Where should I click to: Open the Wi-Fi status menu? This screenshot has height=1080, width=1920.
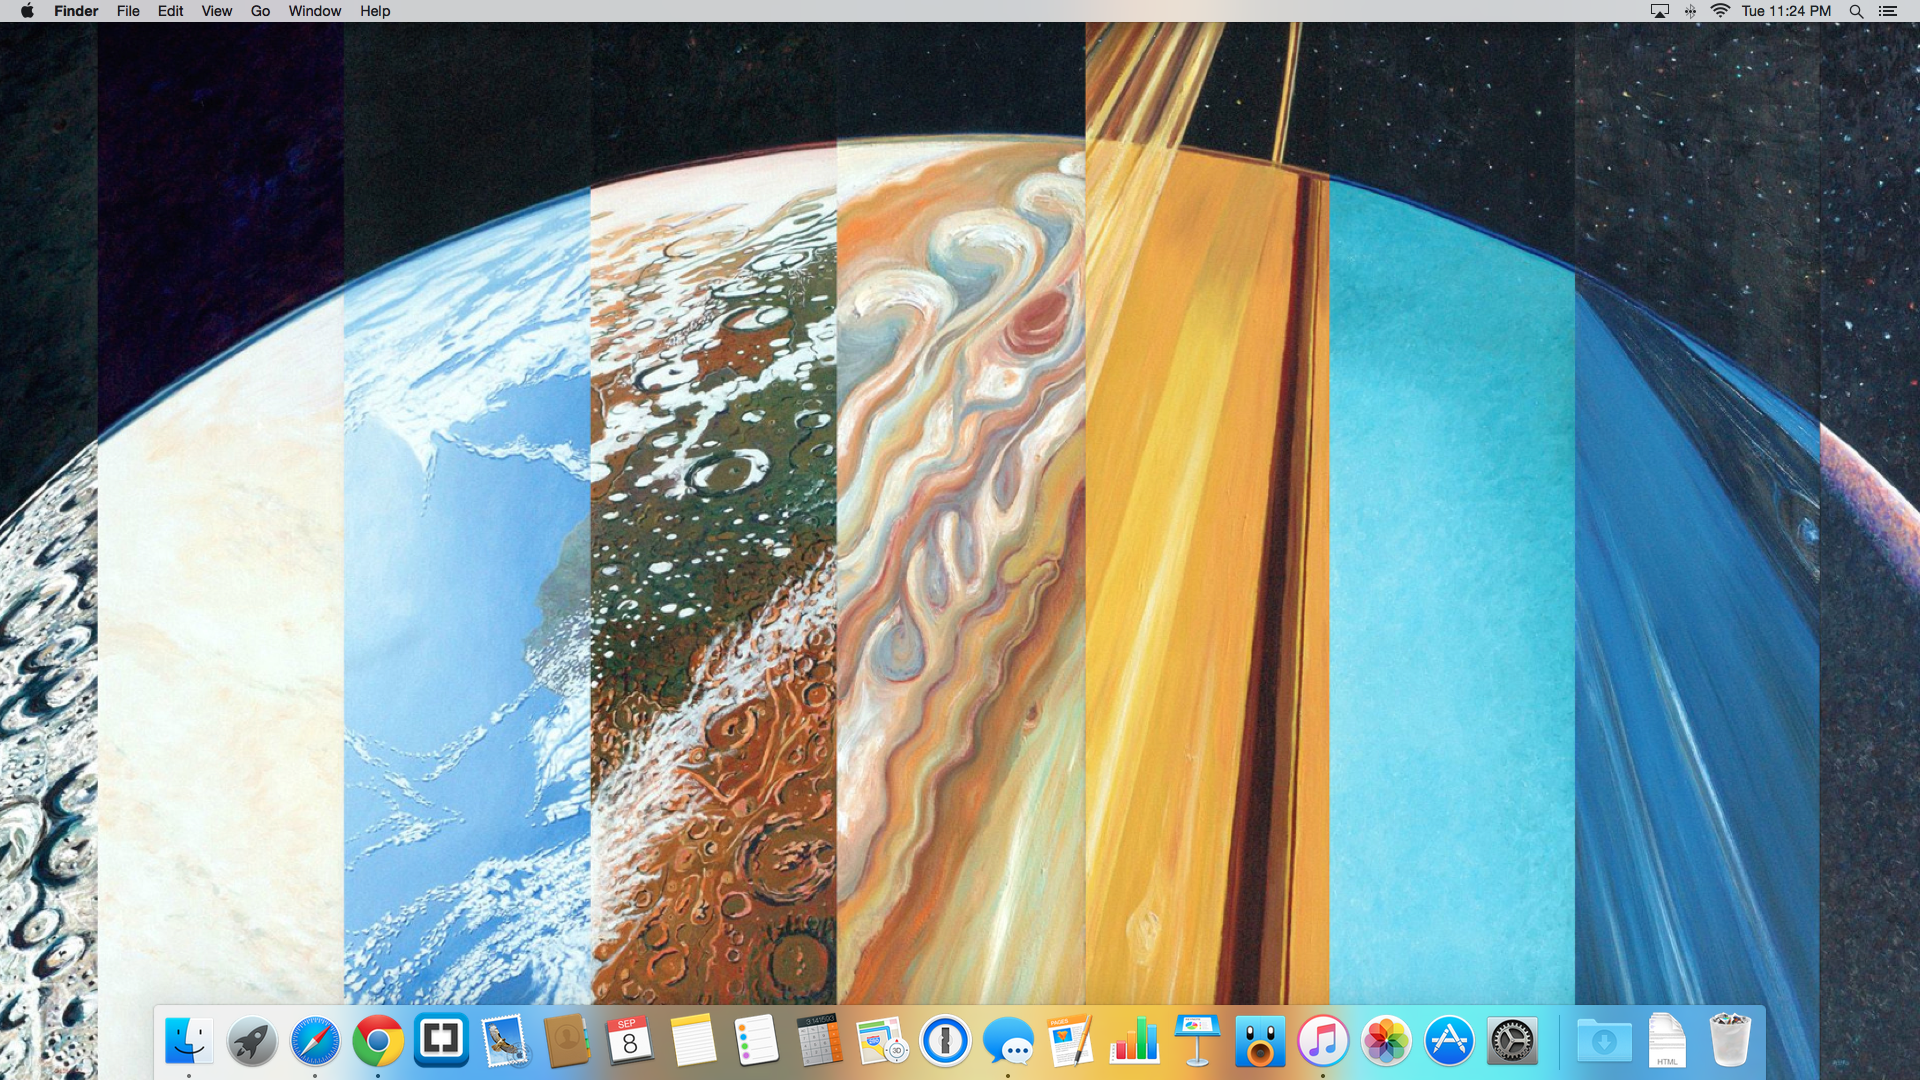pos(1720,11)
